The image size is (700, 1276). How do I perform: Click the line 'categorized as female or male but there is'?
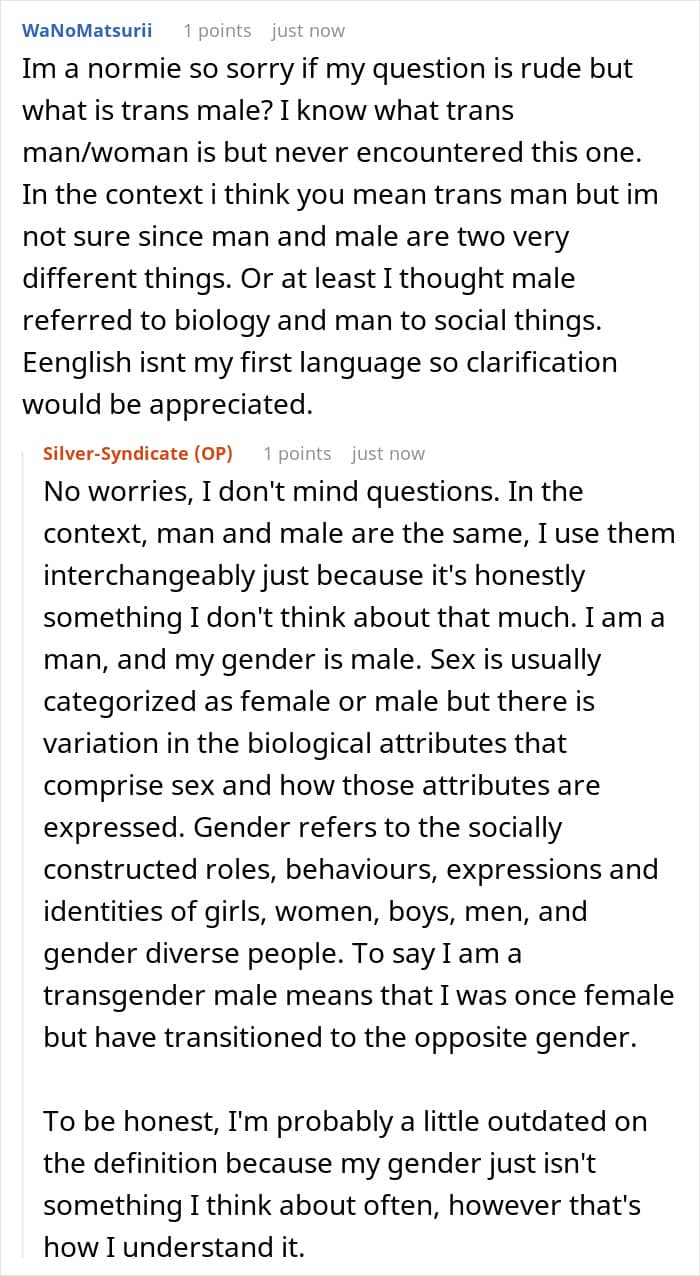pyautogui.click(x=319, y=702)
